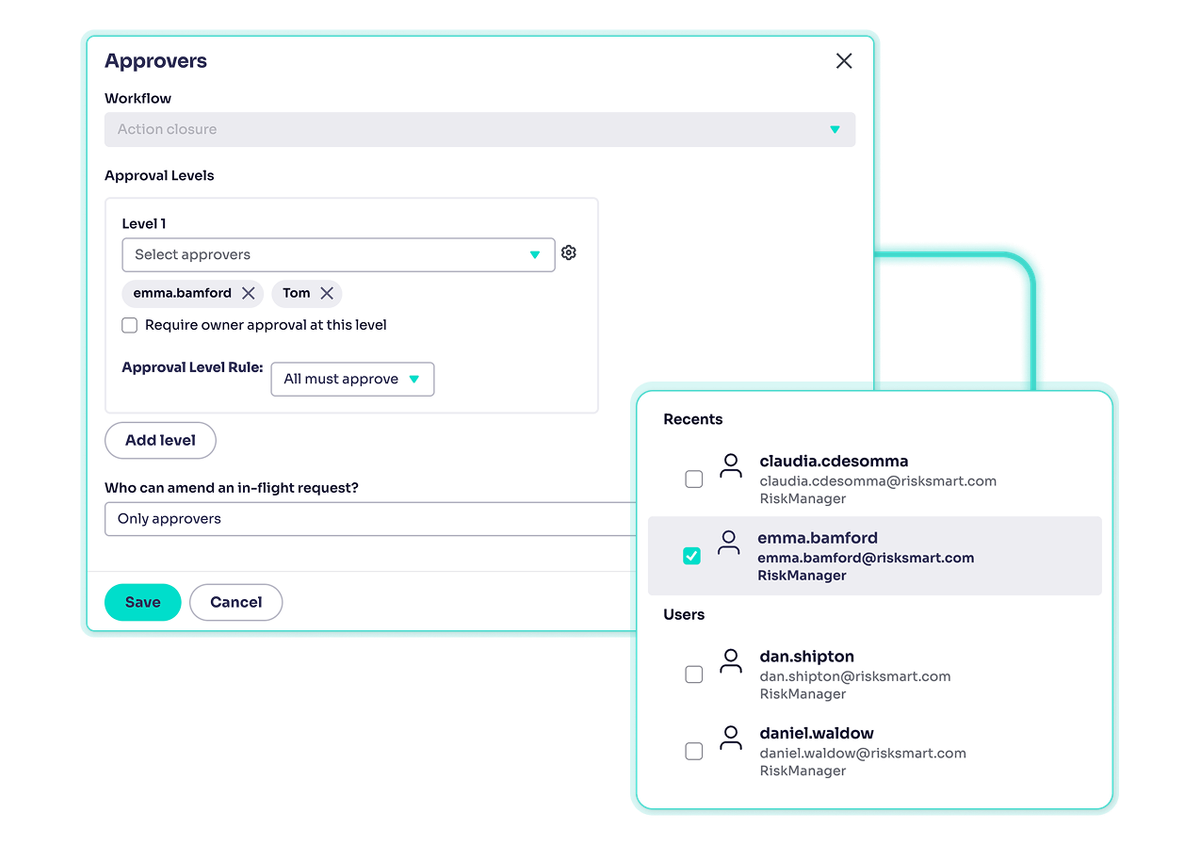Click emma.bamford's user avatar icon
Viewport: 1200px width, 845px height.
point(729,542)
